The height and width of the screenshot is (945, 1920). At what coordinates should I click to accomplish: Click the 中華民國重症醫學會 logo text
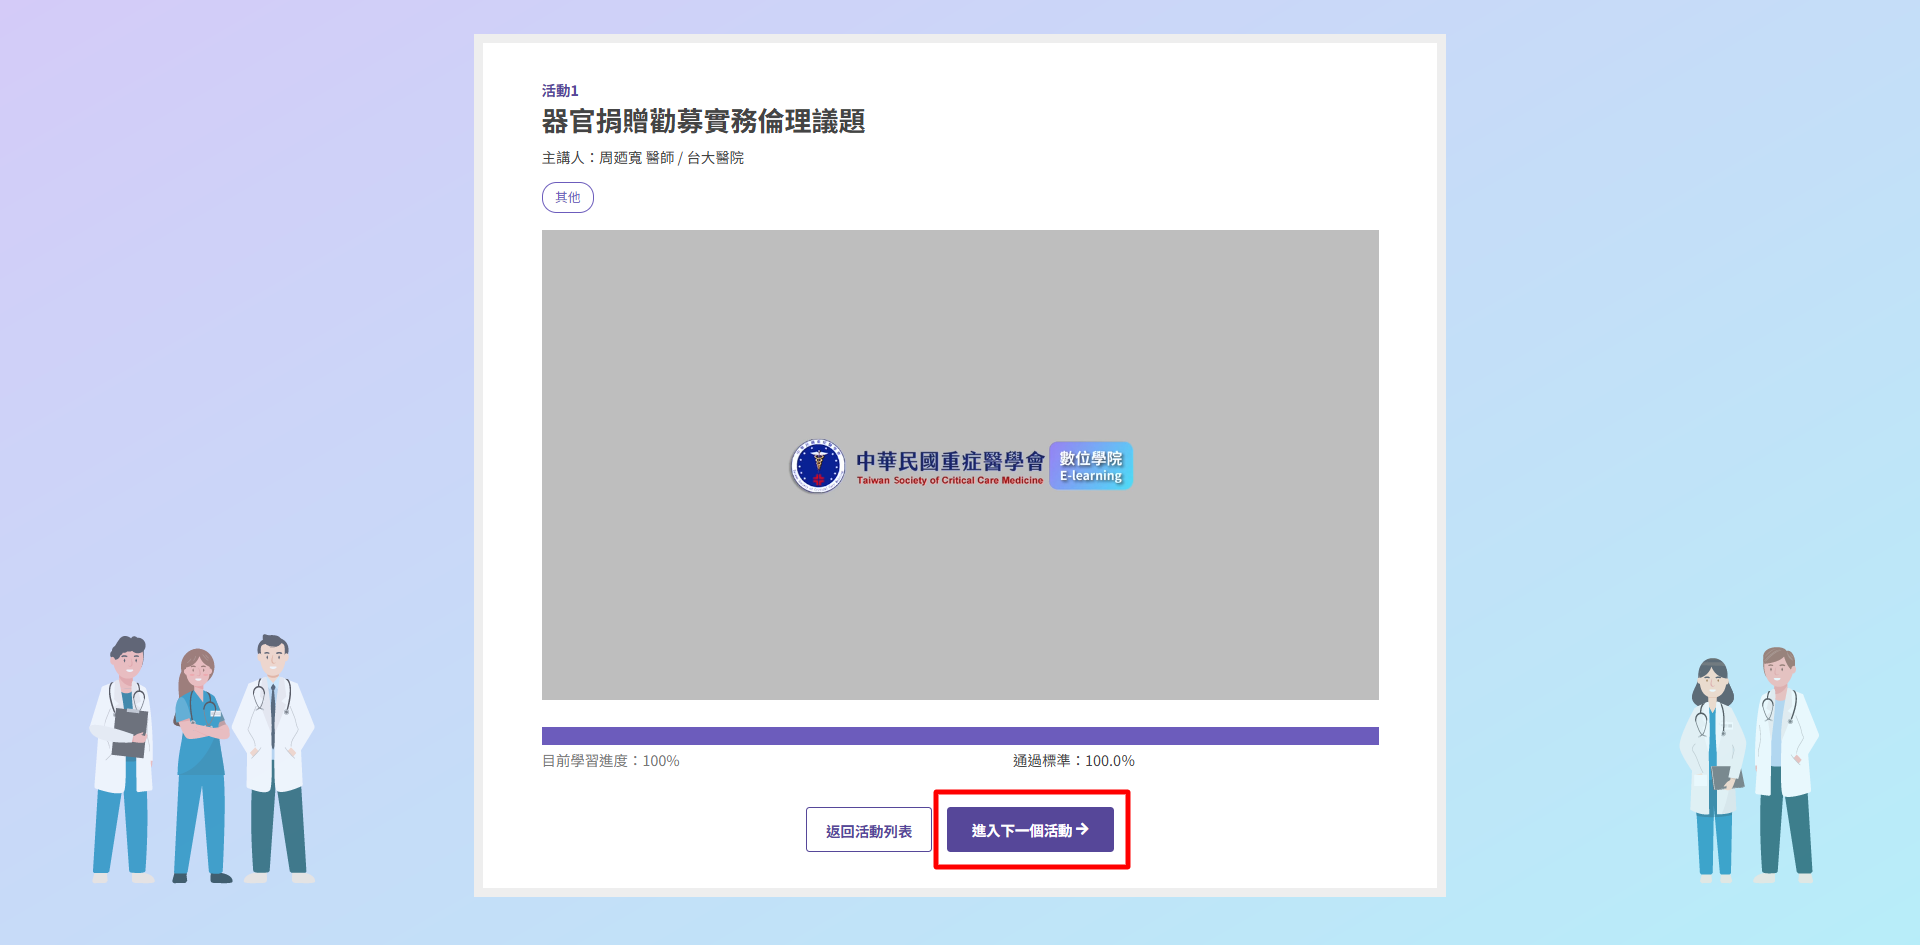pyautogui.click(x=950, y=461)
